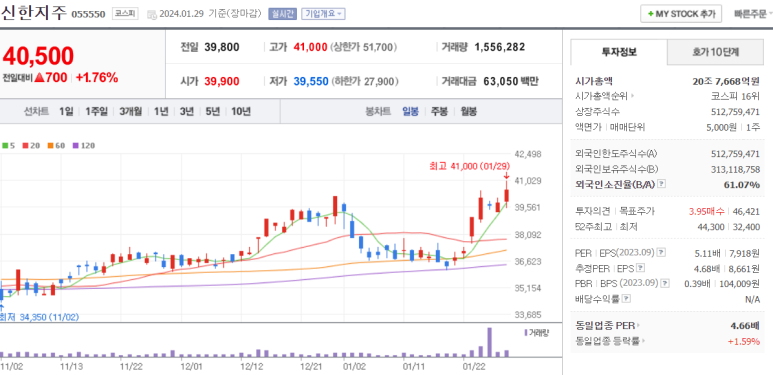Open help icon beside 배당수익률
Image resolution: width=773 pixels, height=375 pixels.
pyautogui.click(x=626, y=299)
